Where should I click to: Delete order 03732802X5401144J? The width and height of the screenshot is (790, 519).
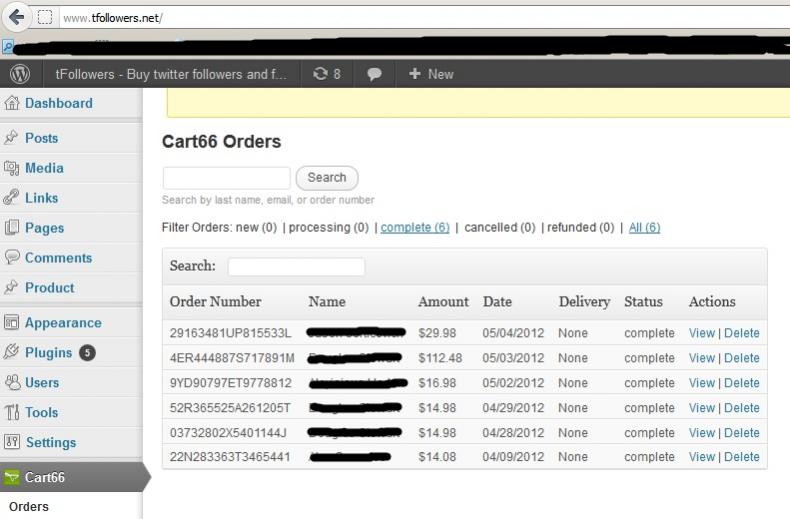click(742, 433)
